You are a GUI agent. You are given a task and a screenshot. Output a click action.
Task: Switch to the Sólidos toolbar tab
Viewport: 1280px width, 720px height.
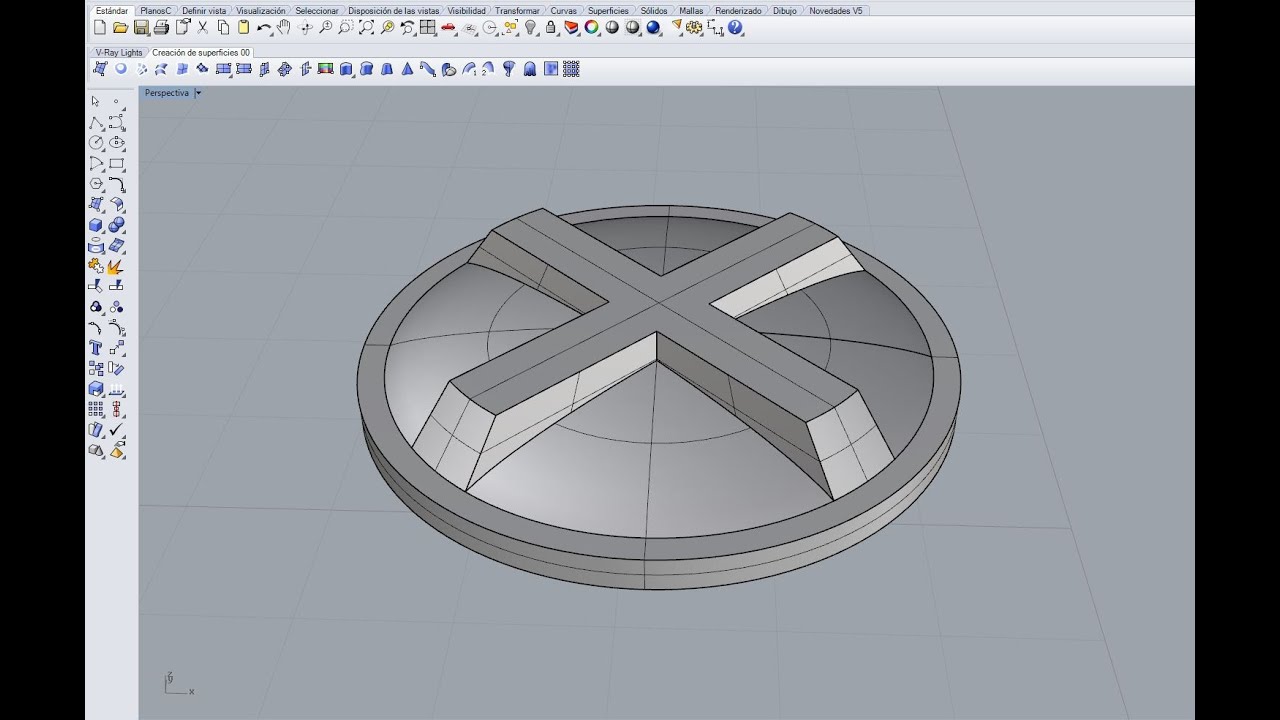(x=654, y=11)
